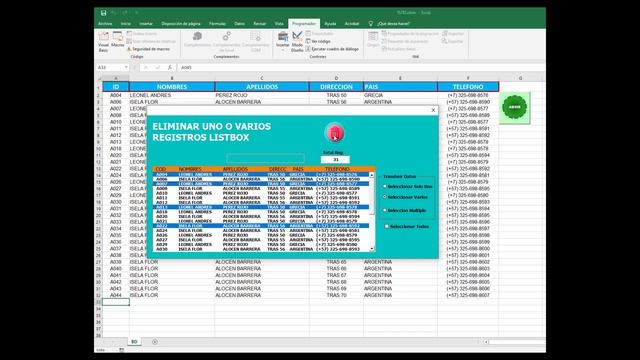This screenshot has height=360, width=640.
Task: Click the XML Origen icon
Action: pos(373,39)
